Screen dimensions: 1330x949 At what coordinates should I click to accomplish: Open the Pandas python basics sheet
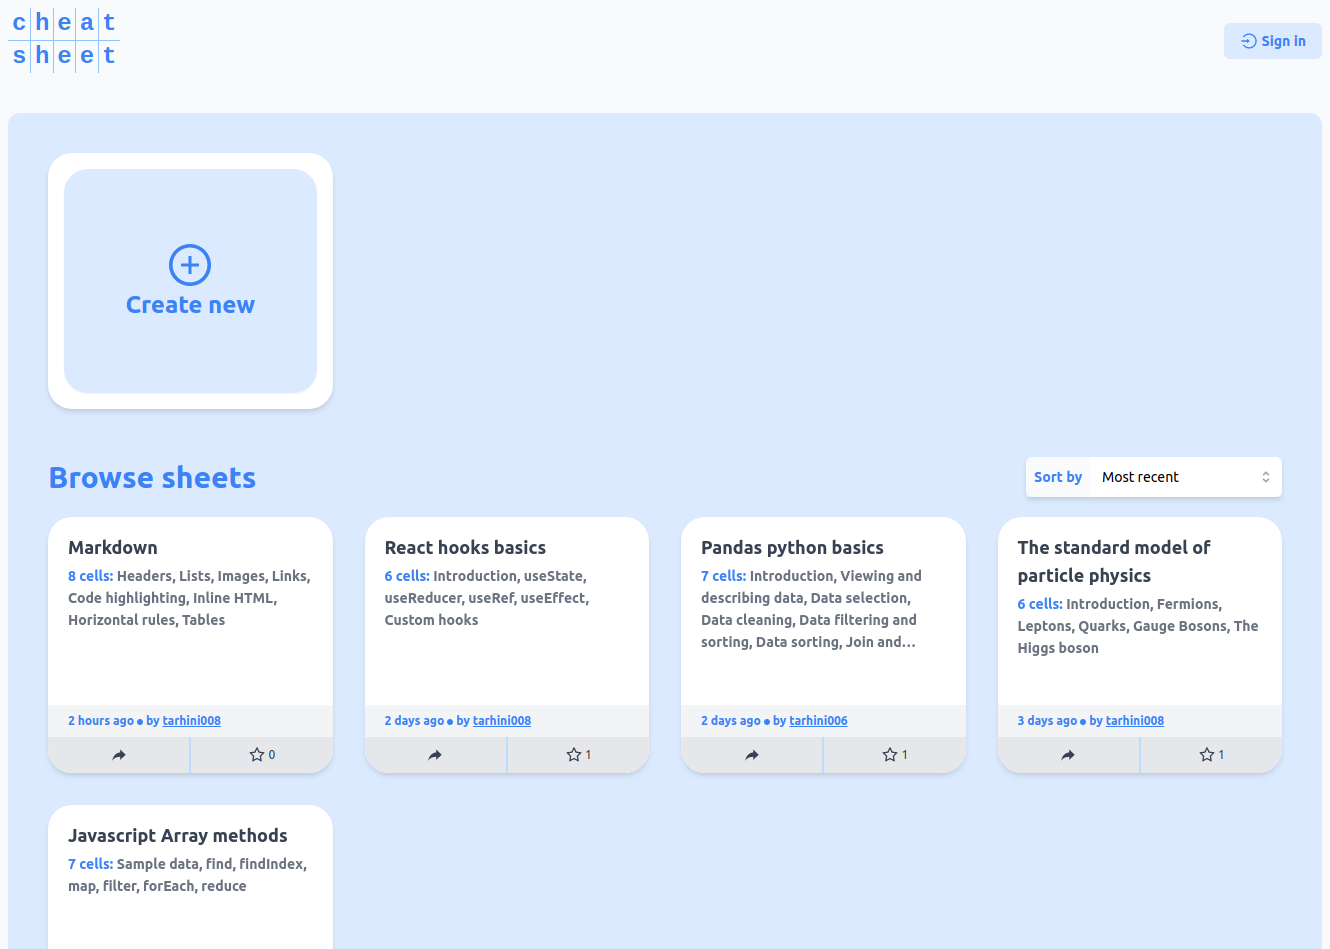coord(792,547)
